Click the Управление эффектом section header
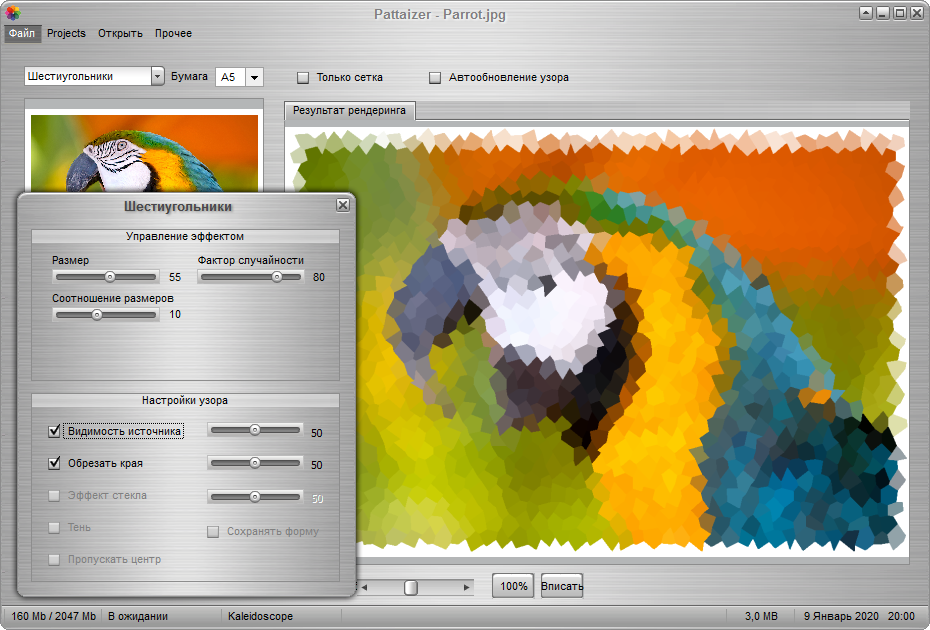 (185, 236)
